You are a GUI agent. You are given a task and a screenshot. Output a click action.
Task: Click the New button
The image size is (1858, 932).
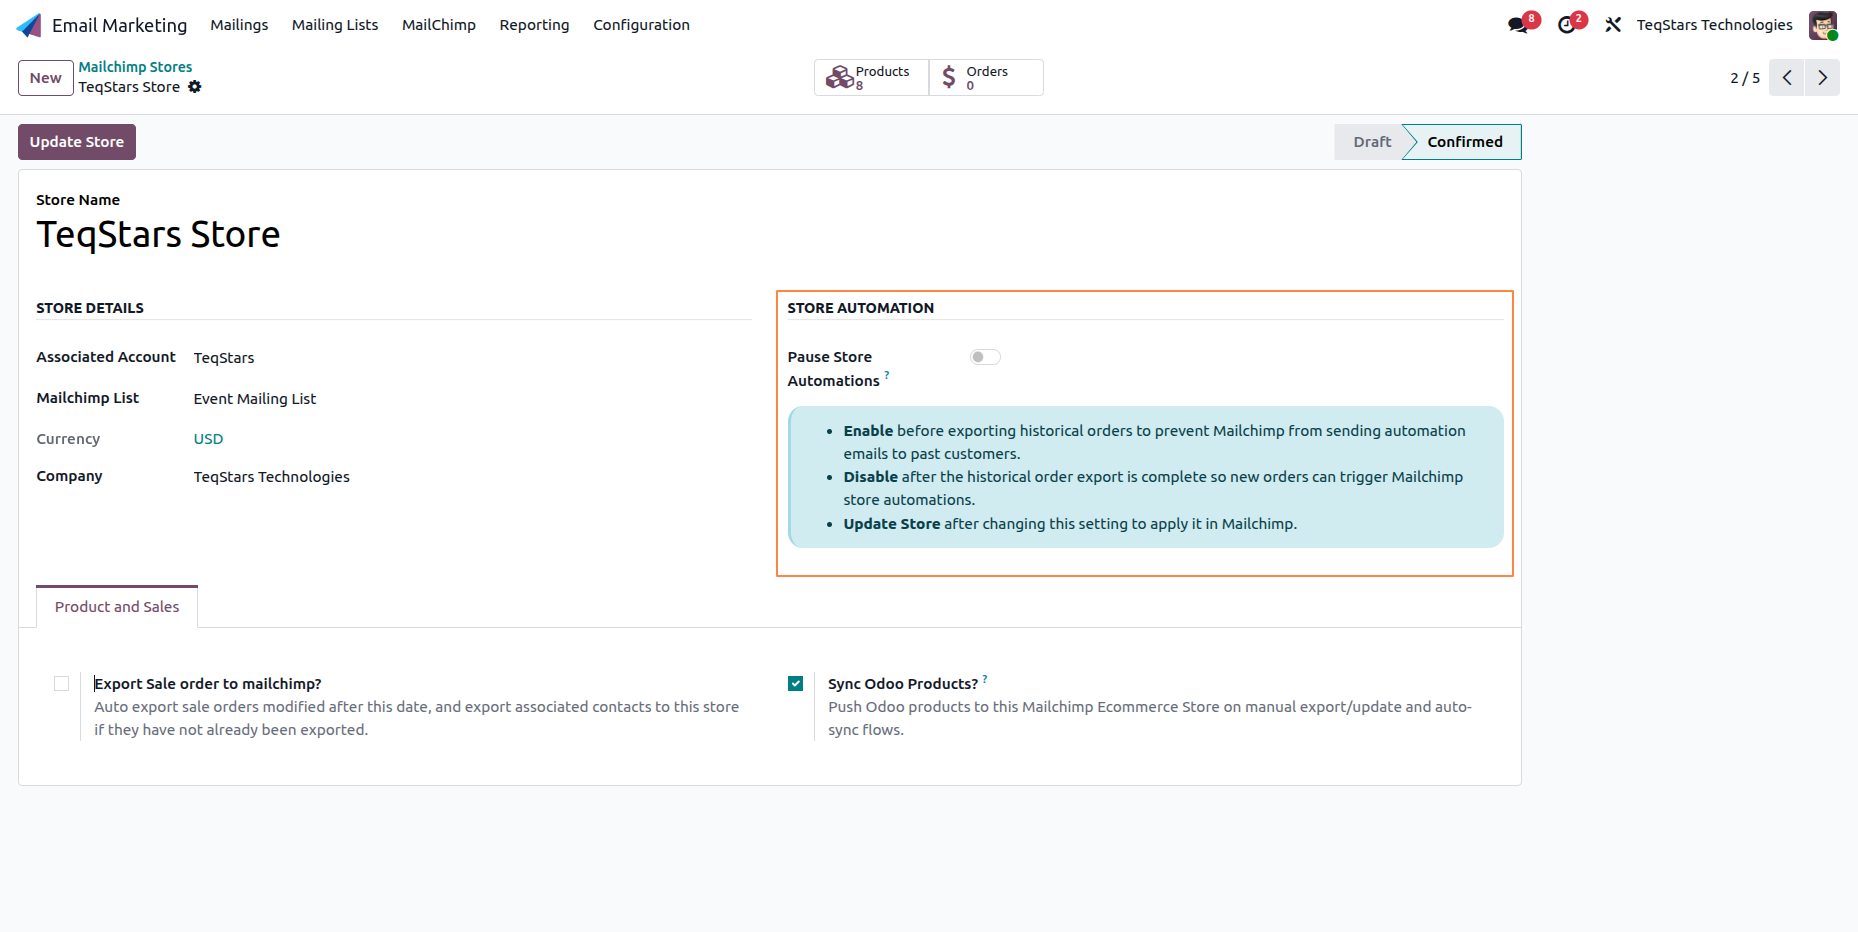coord(46,78)
